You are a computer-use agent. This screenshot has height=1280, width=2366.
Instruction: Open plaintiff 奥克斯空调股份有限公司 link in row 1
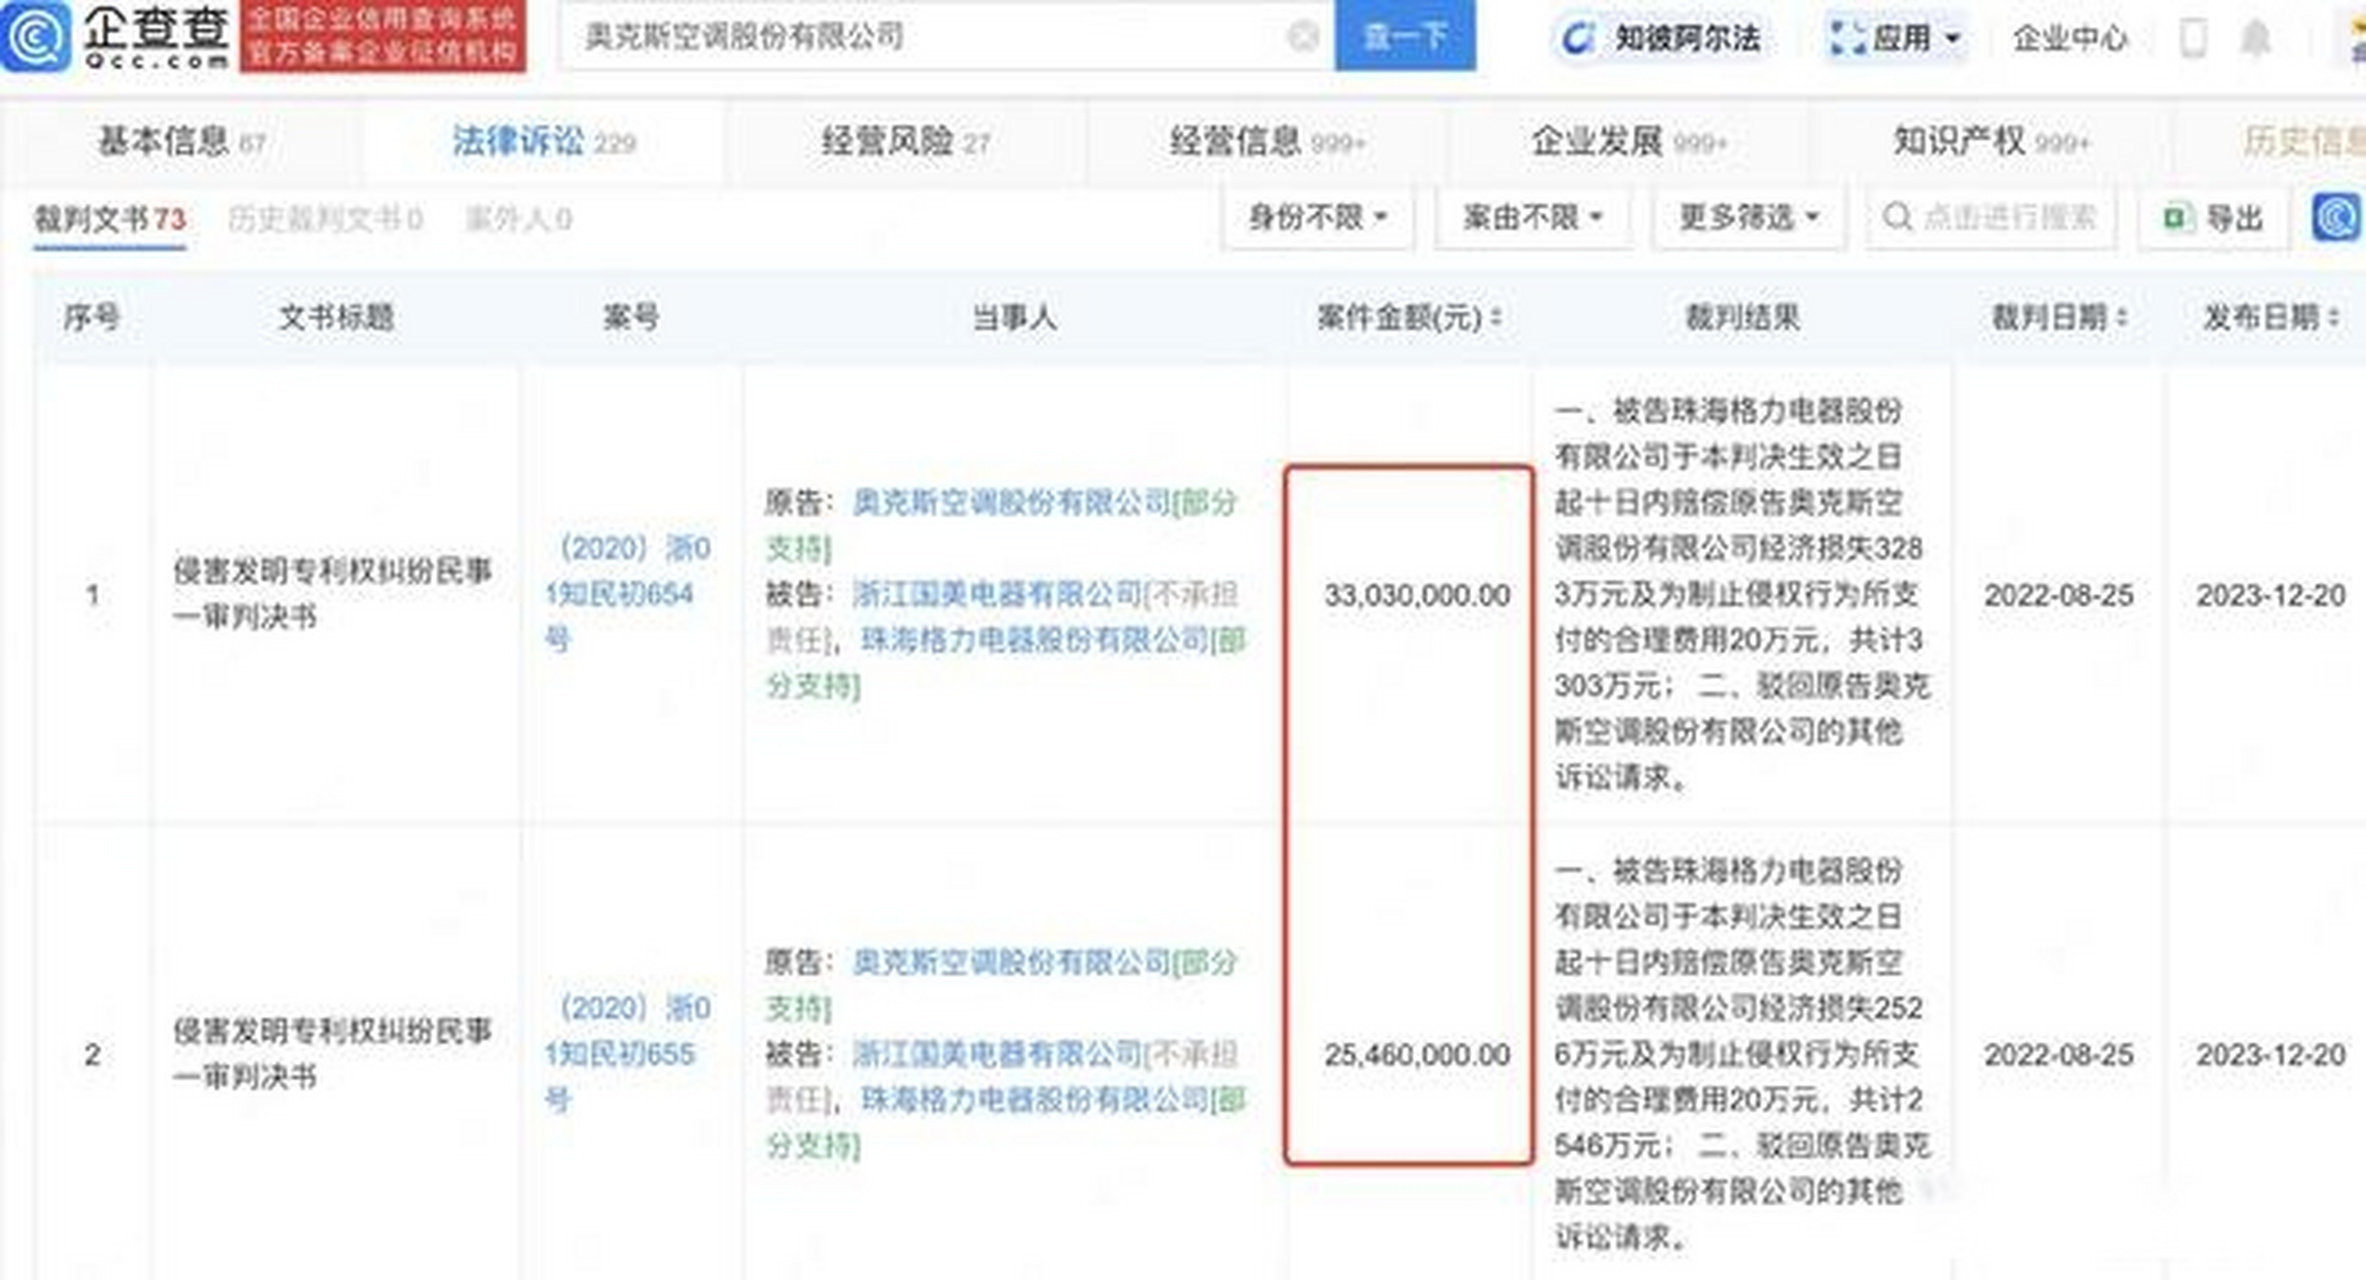point(1011,502)
